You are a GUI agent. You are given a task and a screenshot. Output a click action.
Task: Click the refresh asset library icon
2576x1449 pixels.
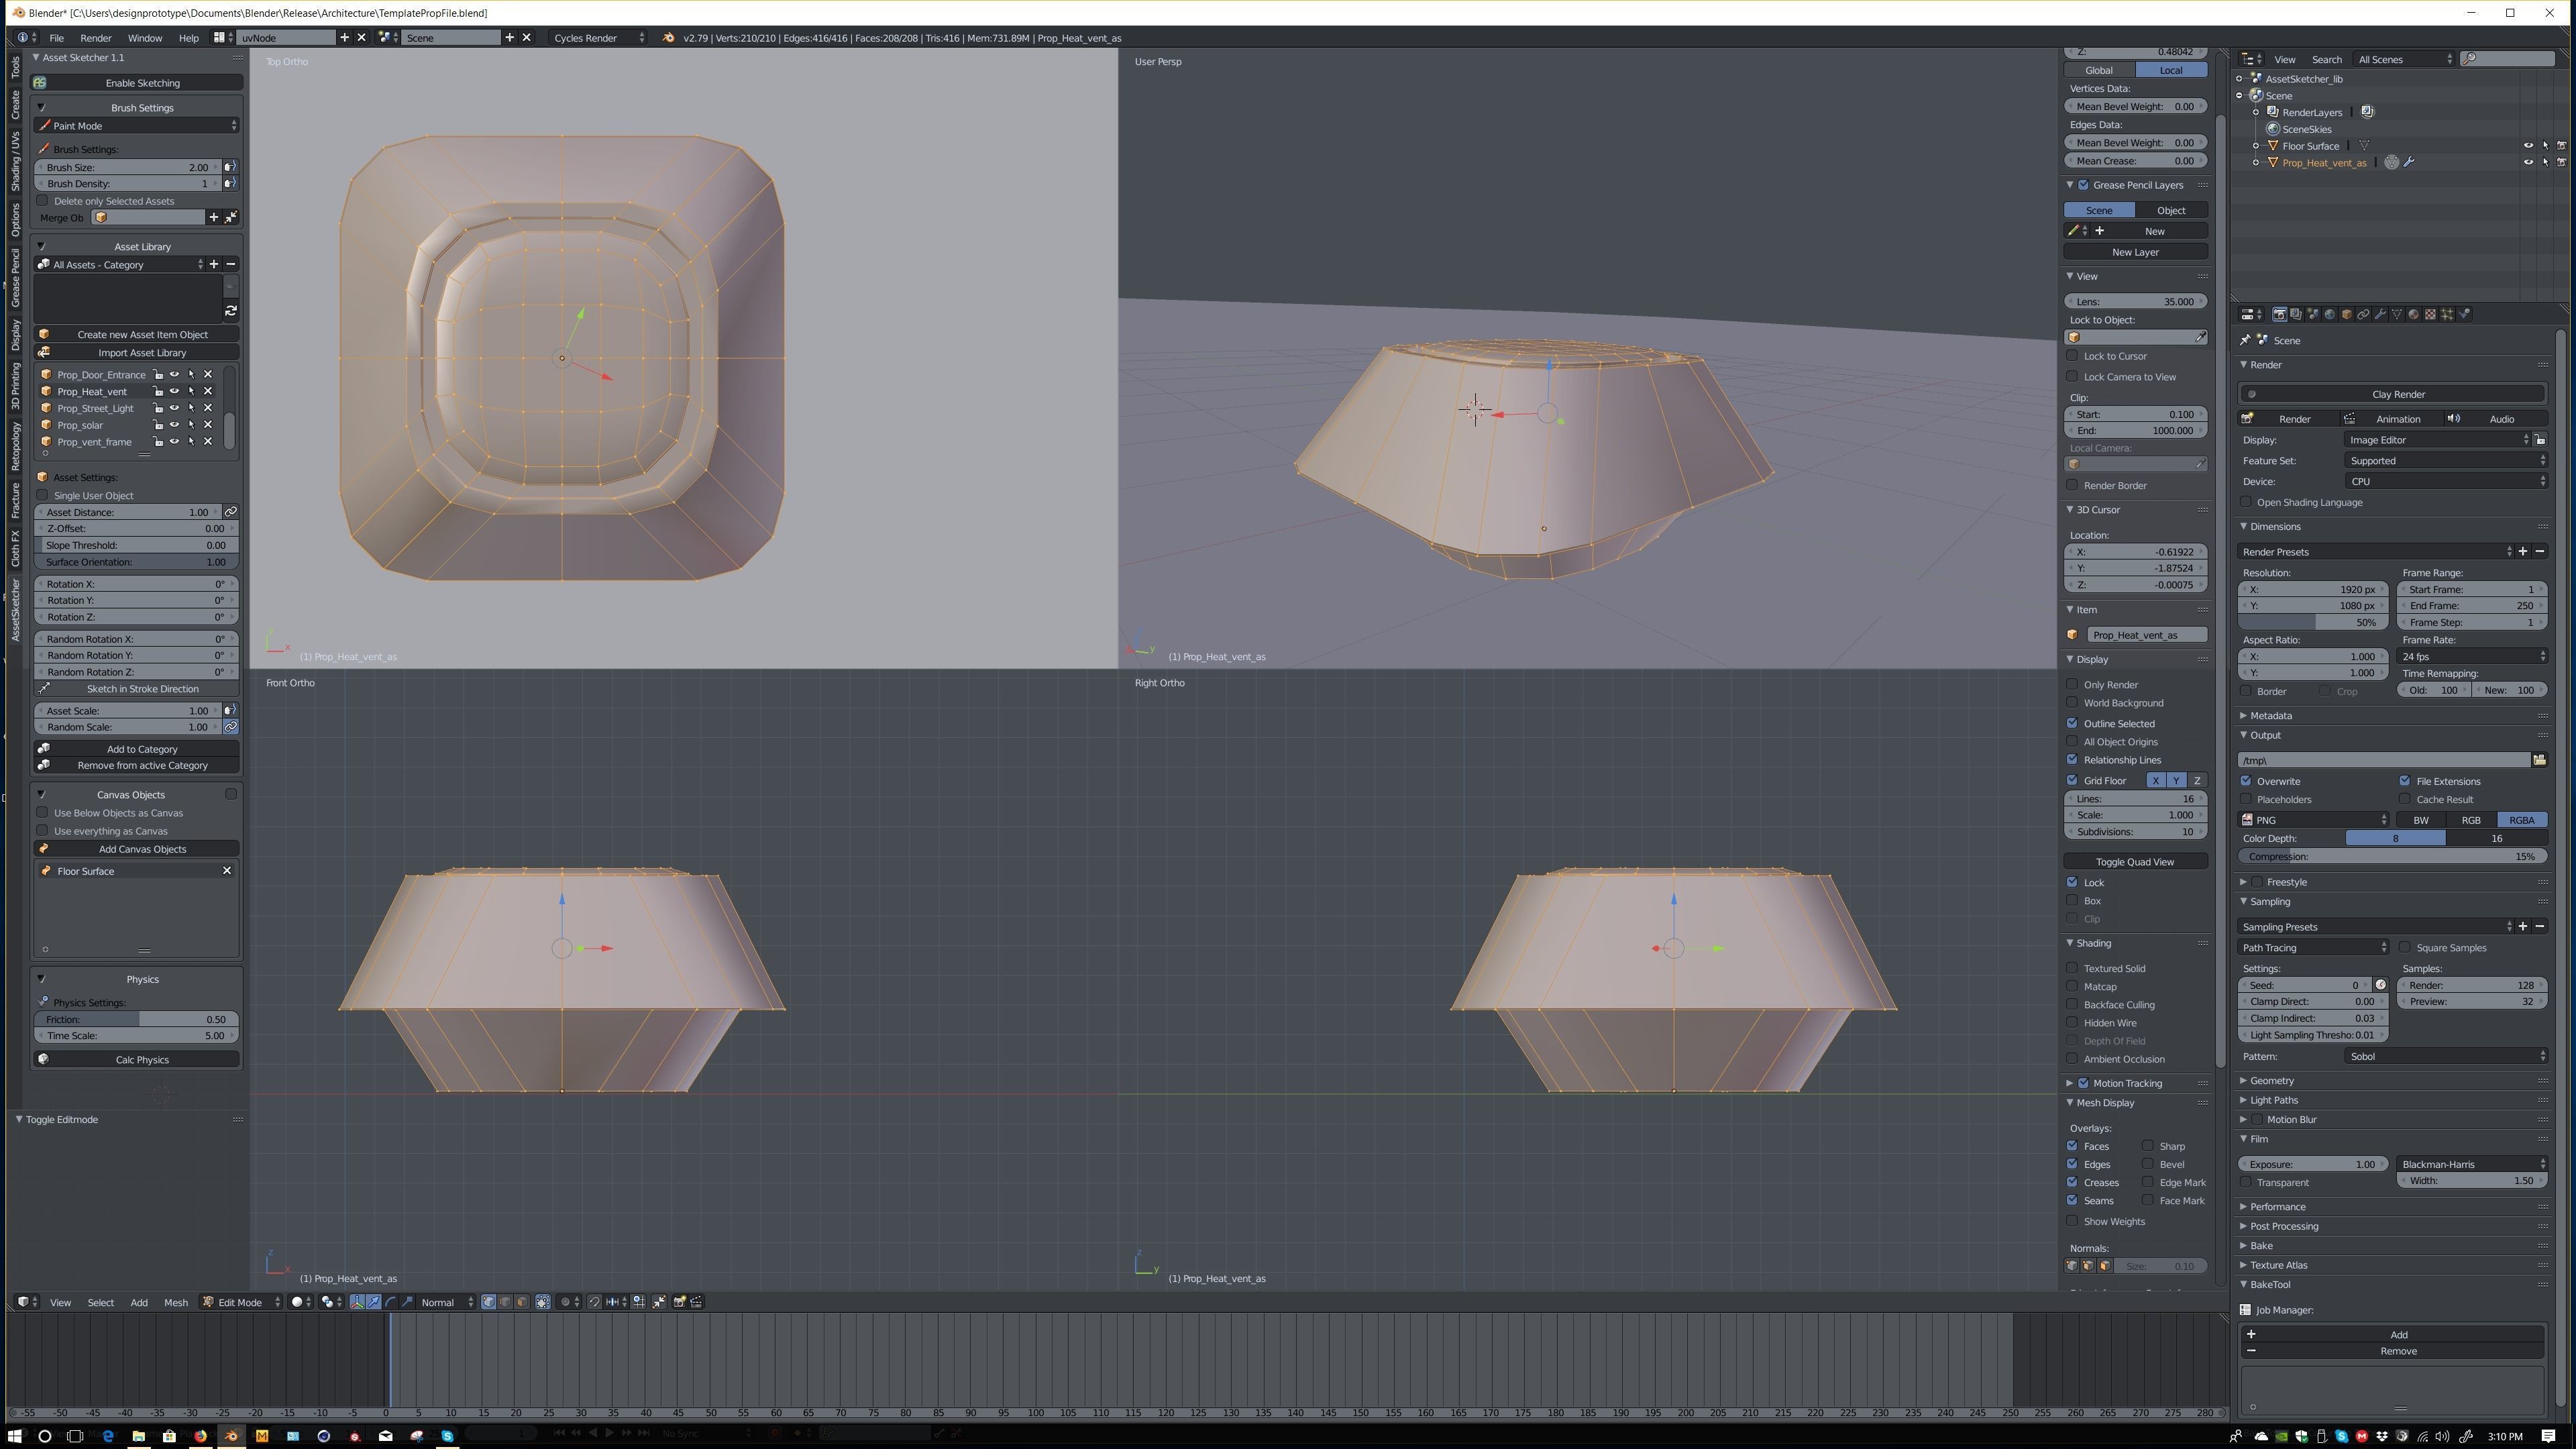click(x=231, y=311)
